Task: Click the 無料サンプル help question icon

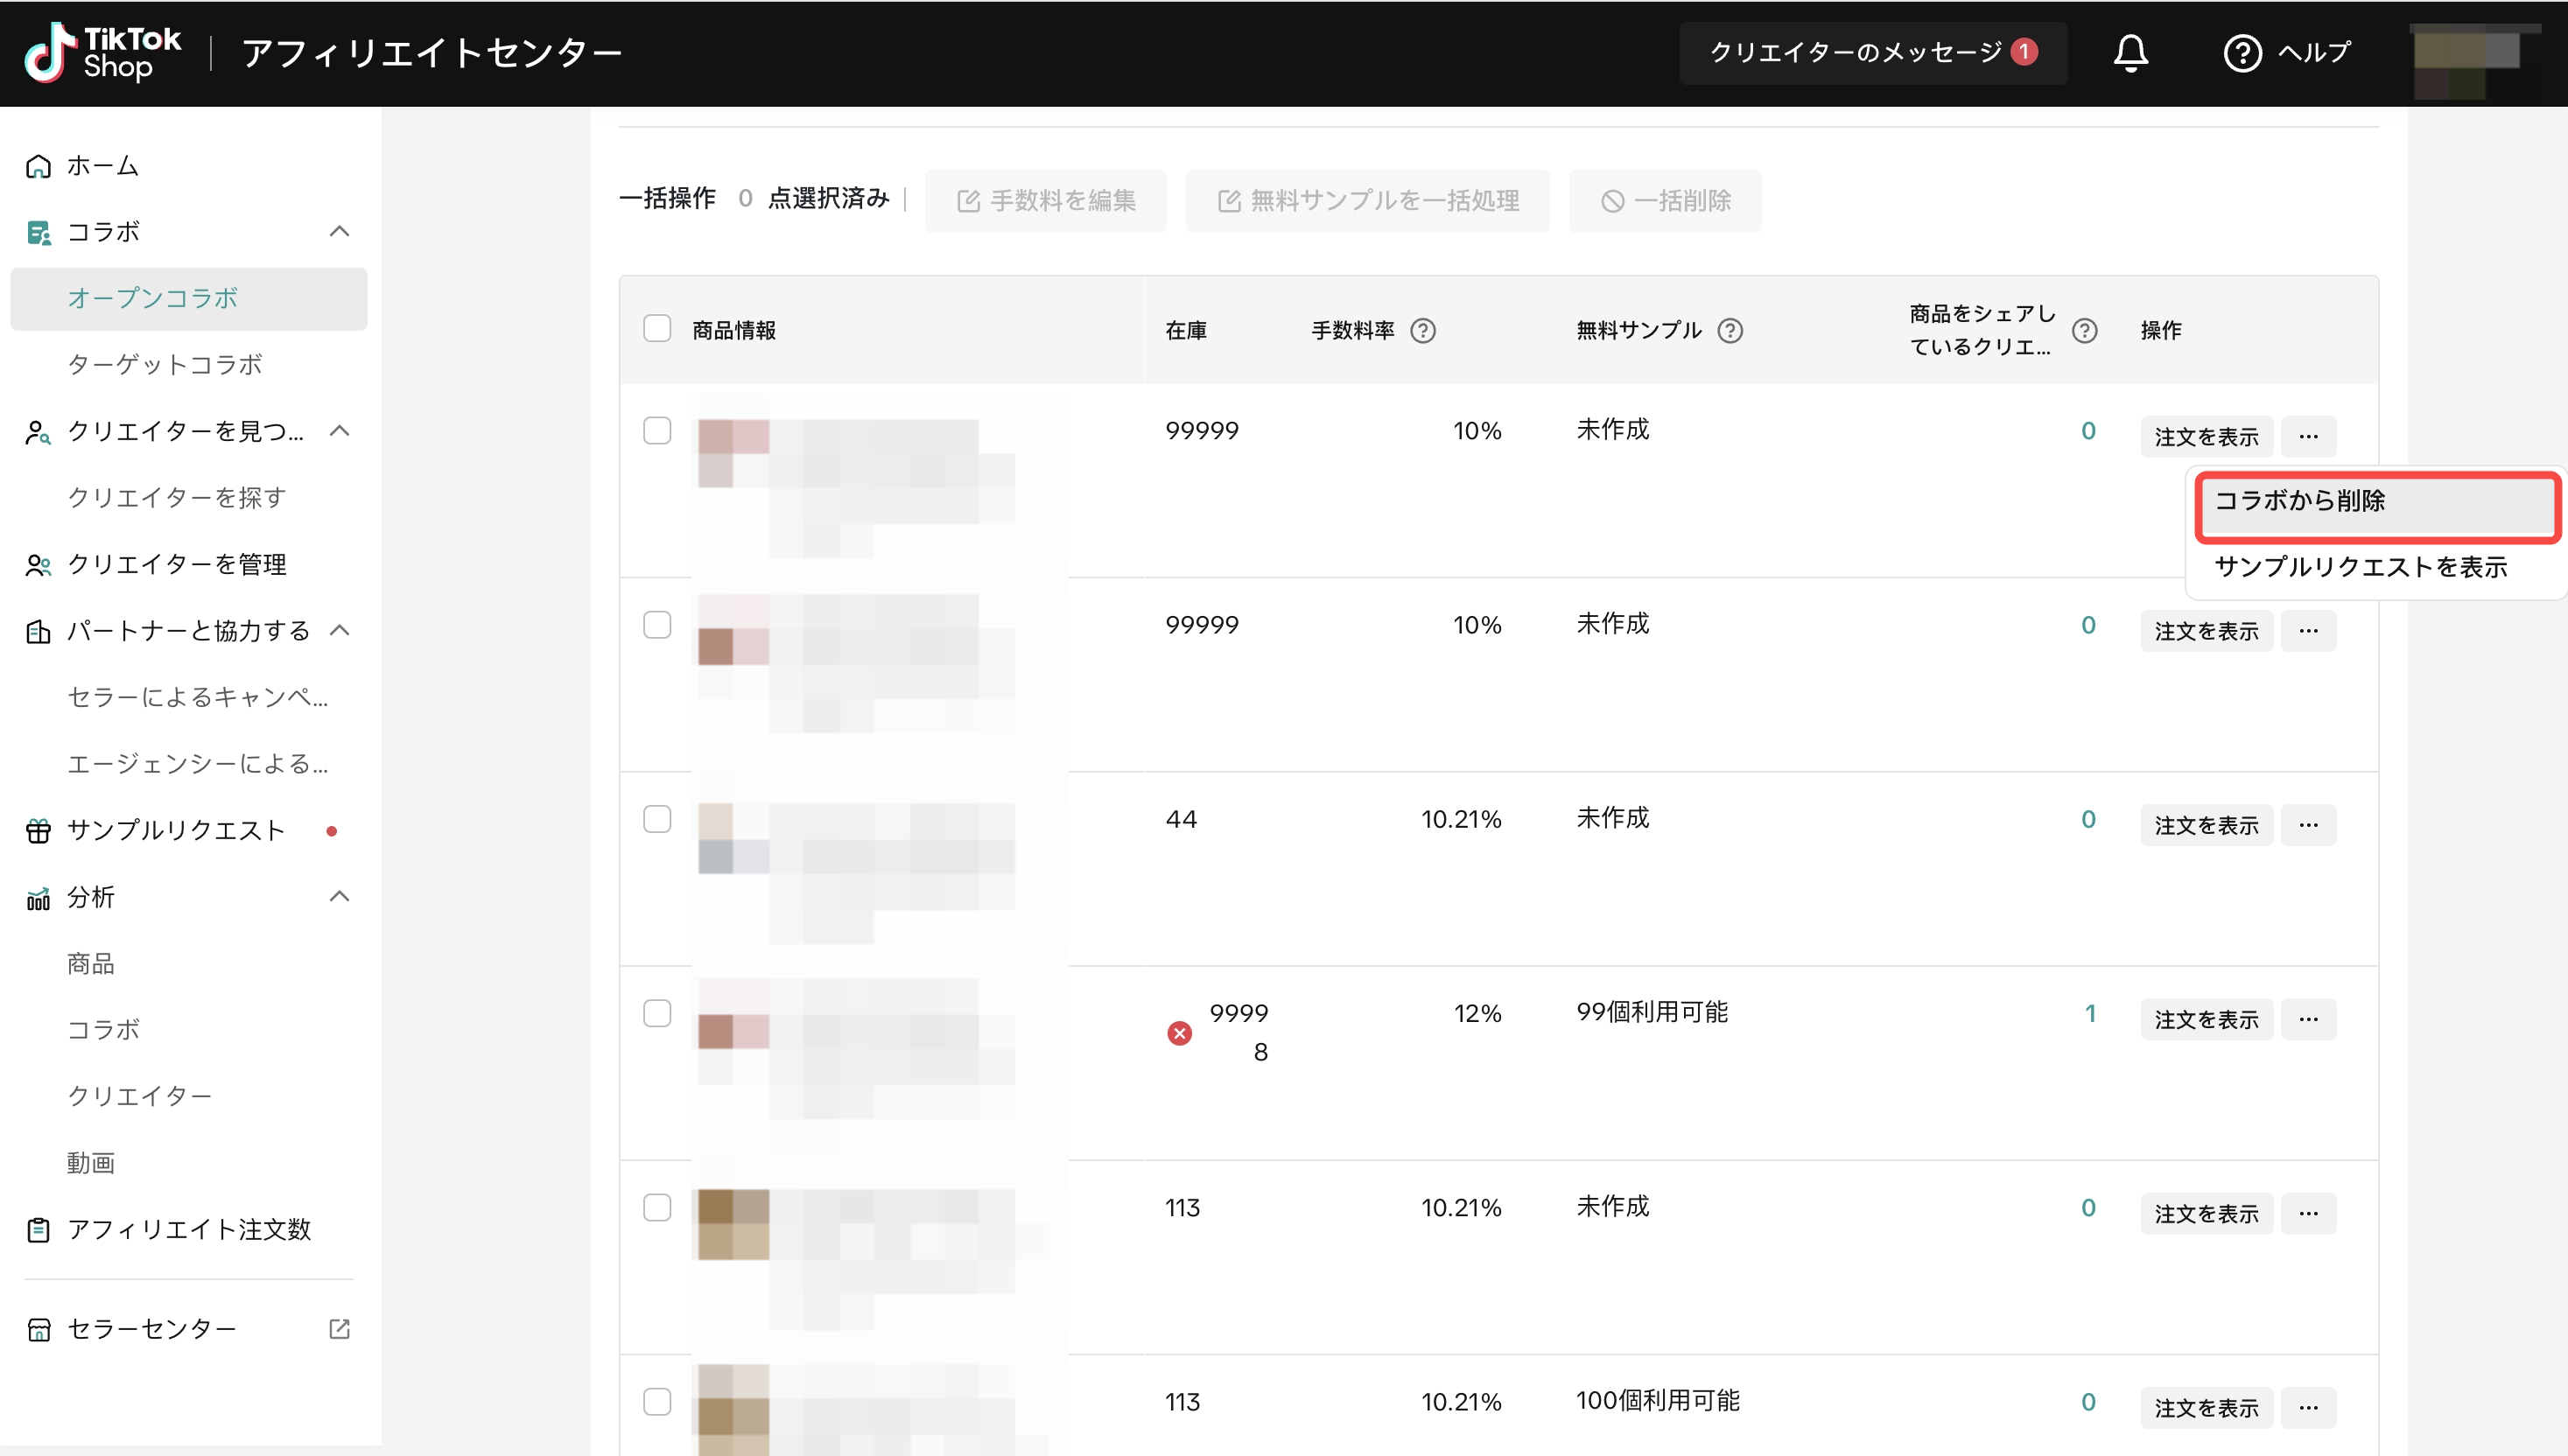Action: point(1729,331)
